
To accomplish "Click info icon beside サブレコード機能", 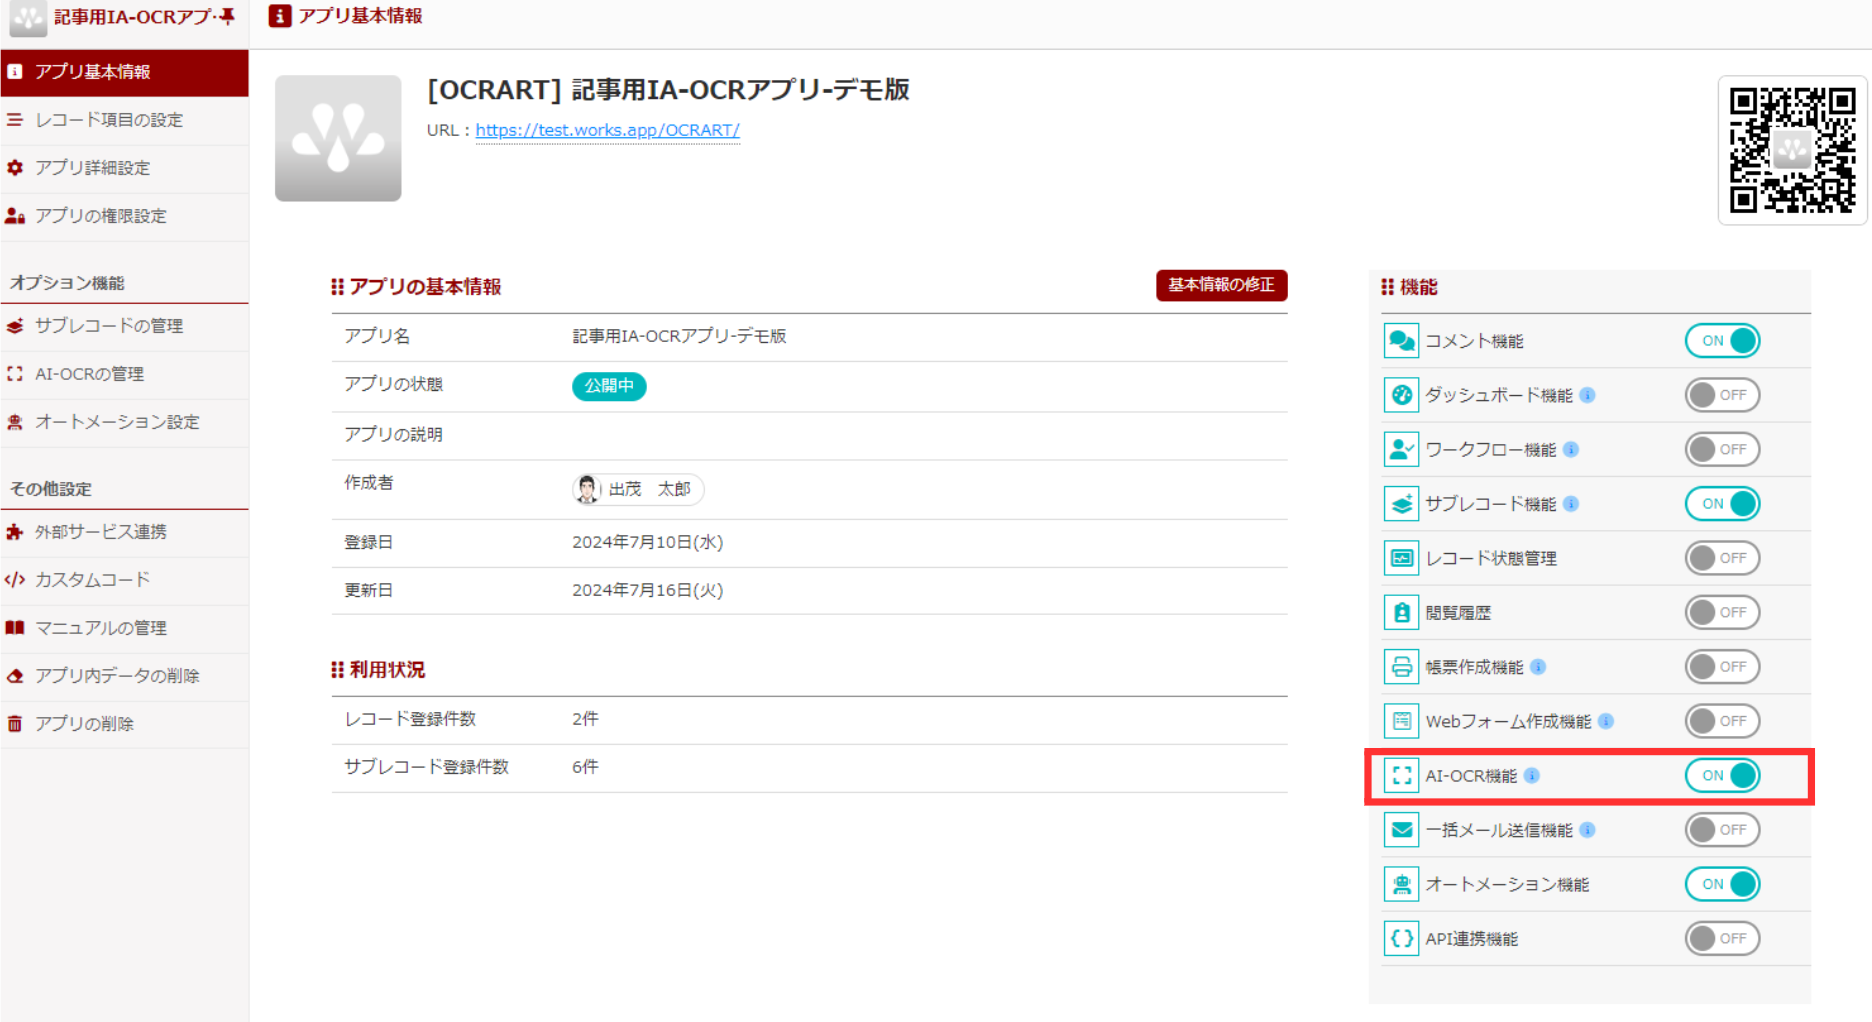I will click(1571, 504).
